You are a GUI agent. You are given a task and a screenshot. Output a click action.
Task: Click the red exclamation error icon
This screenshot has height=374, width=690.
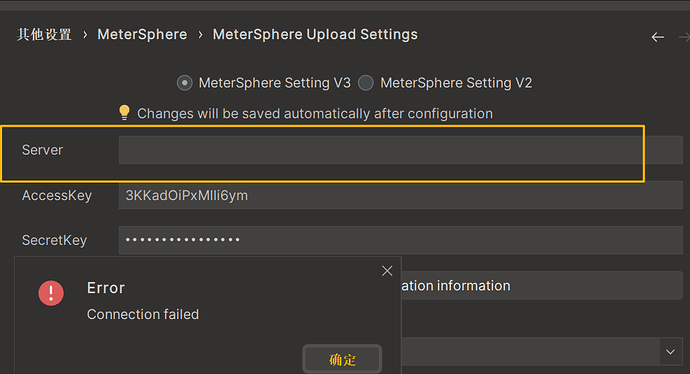pos(51,293)
